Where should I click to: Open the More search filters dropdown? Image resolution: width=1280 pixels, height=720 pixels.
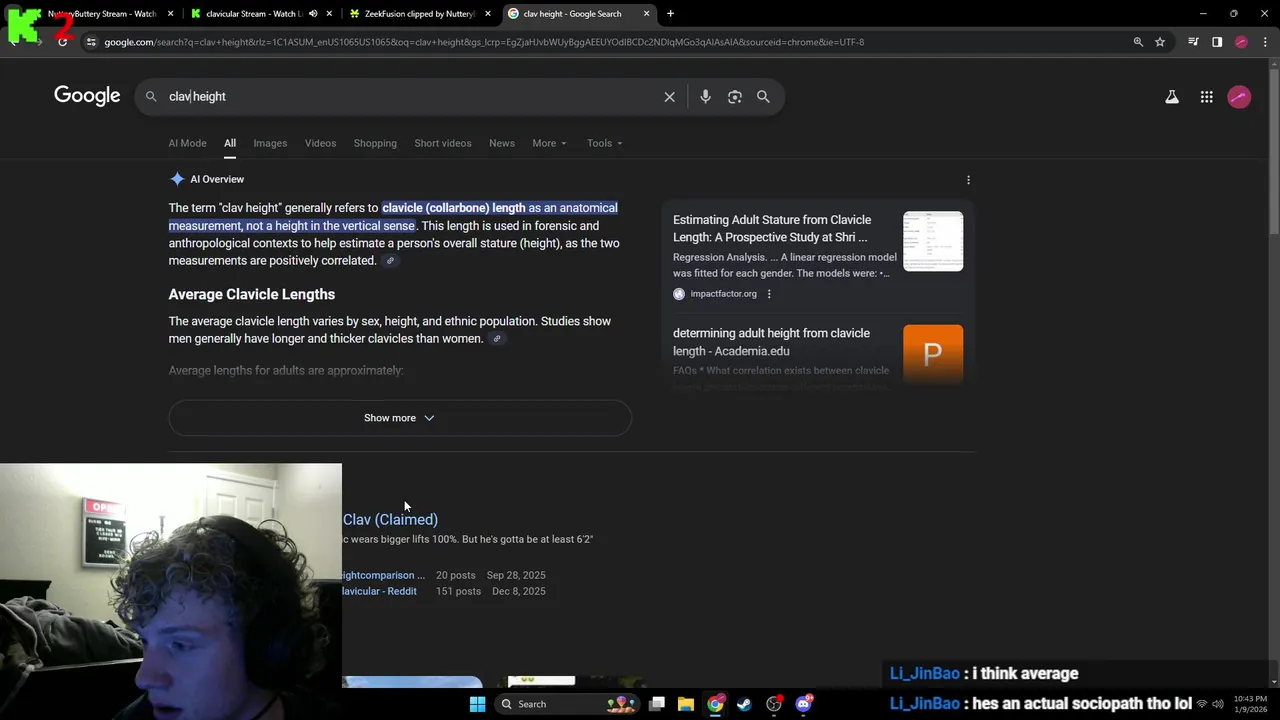[549, 143]
